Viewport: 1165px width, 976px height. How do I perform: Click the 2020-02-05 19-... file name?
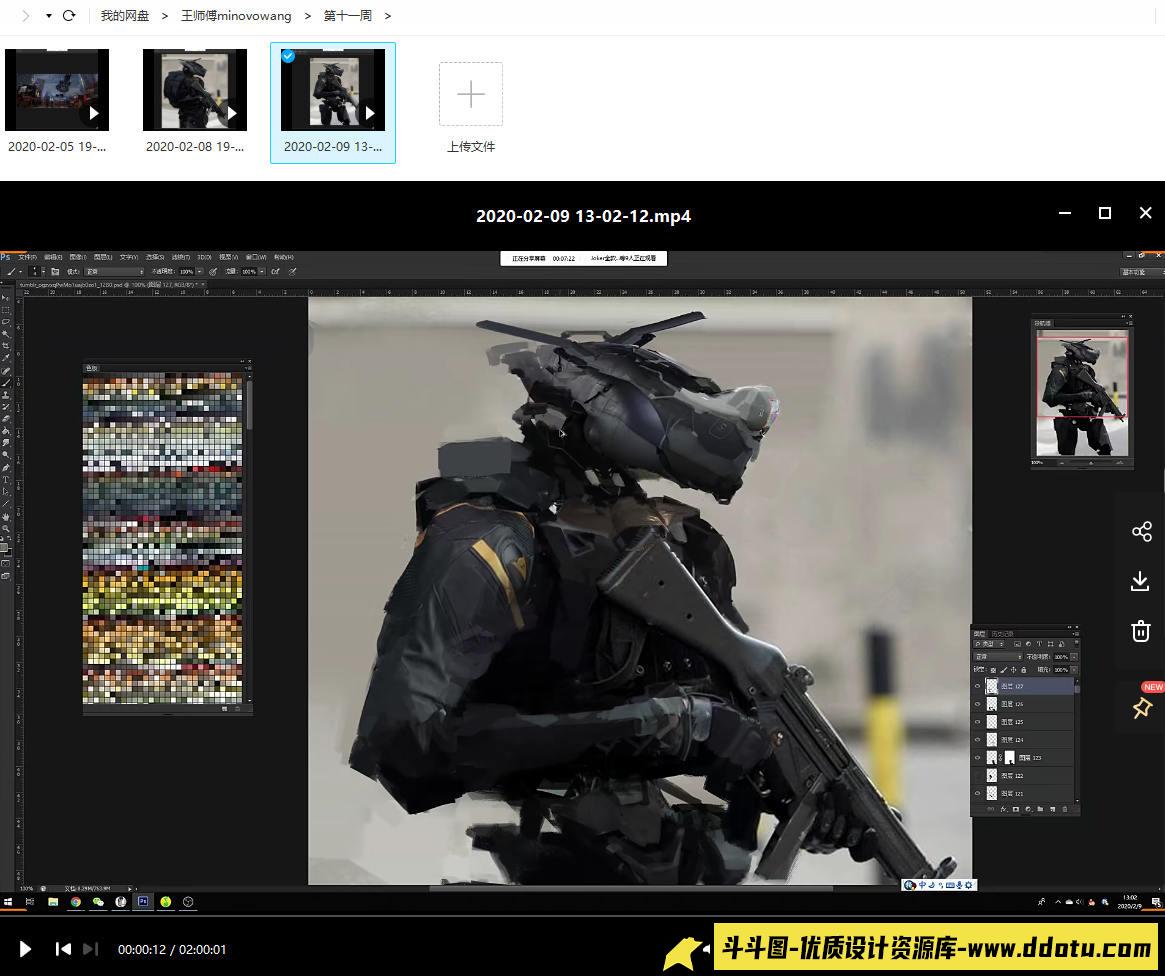(57, 146)
